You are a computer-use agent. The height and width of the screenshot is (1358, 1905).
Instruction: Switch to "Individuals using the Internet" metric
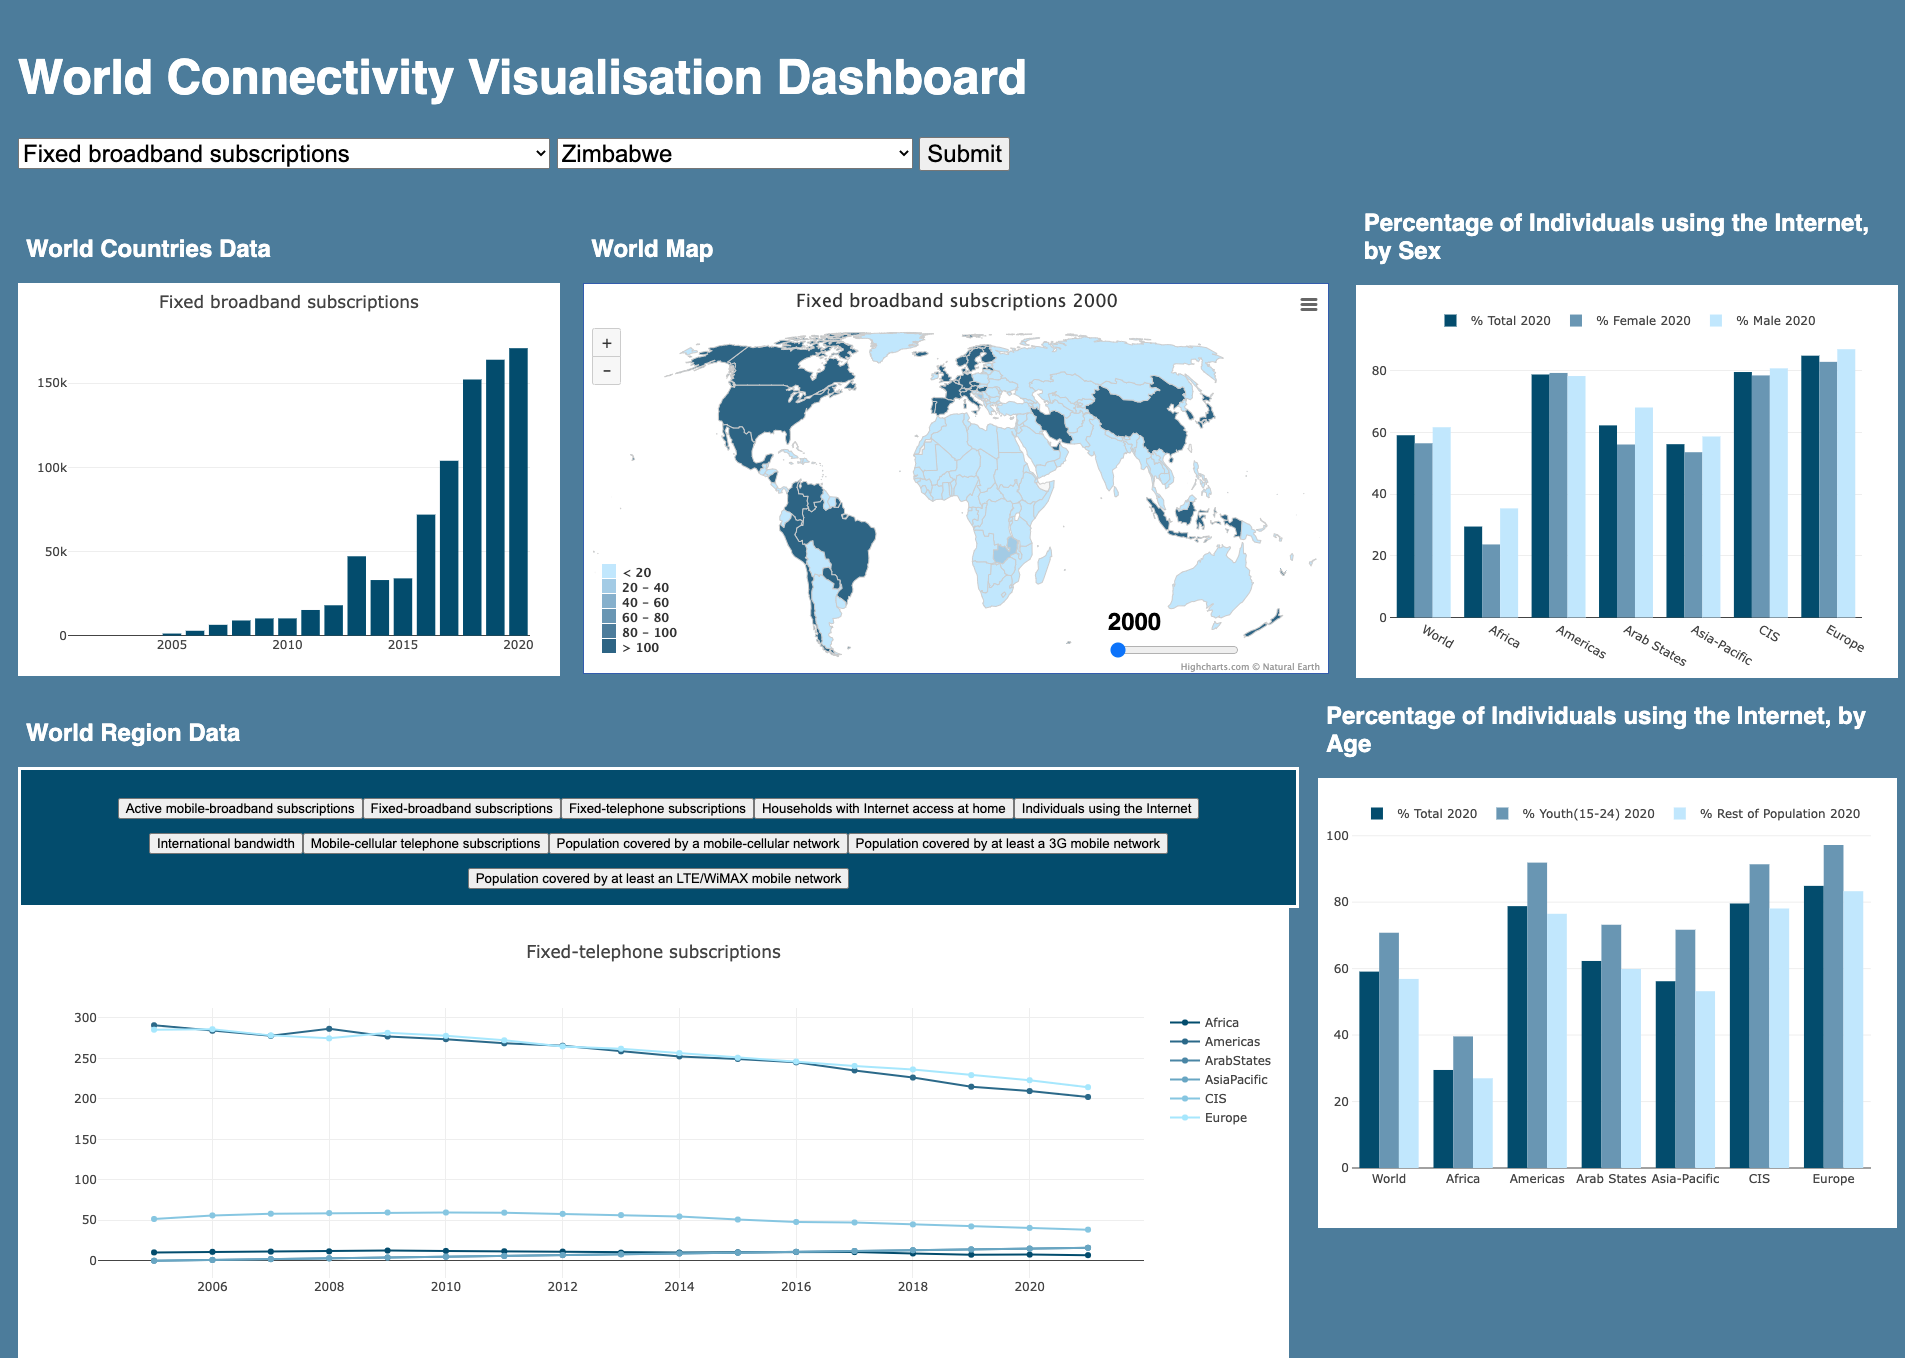click(1106, 808)
